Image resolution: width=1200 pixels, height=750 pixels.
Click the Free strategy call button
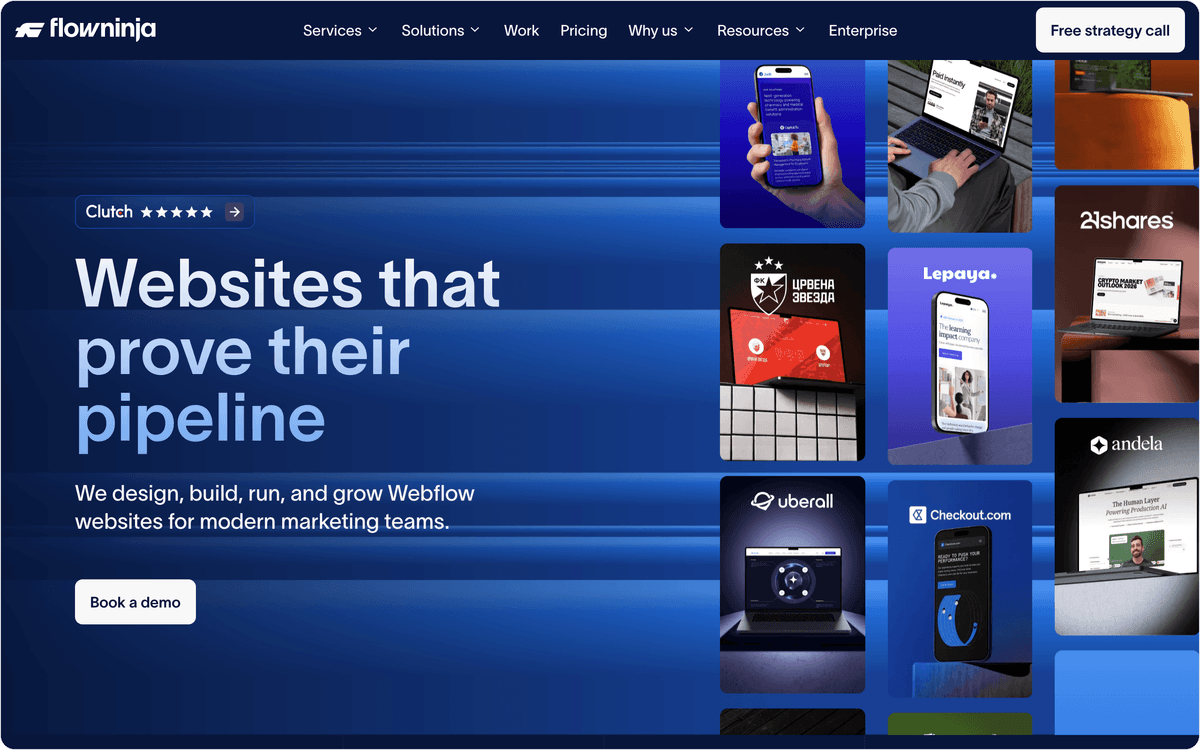pyautogui.click(x=1110, y=30)
